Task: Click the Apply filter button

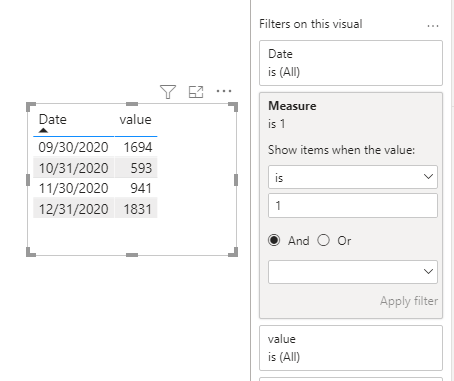Action: (x=409, y=301)
